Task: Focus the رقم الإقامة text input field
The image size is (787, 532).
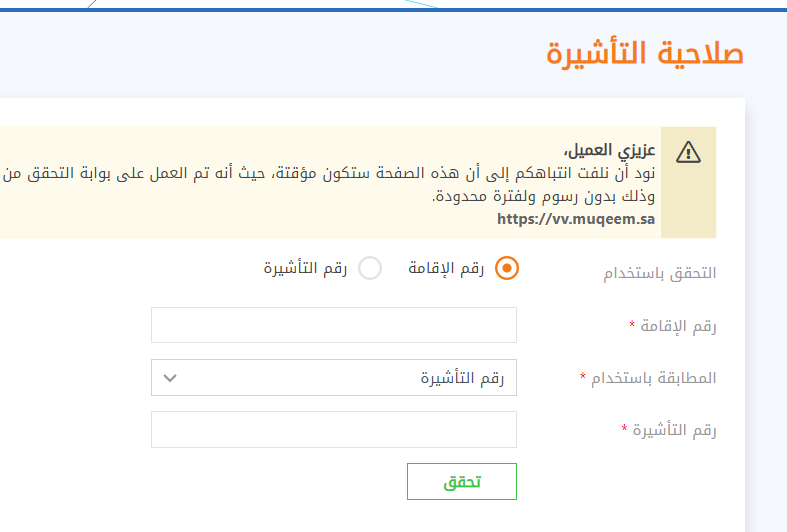Action: point(334,325)
